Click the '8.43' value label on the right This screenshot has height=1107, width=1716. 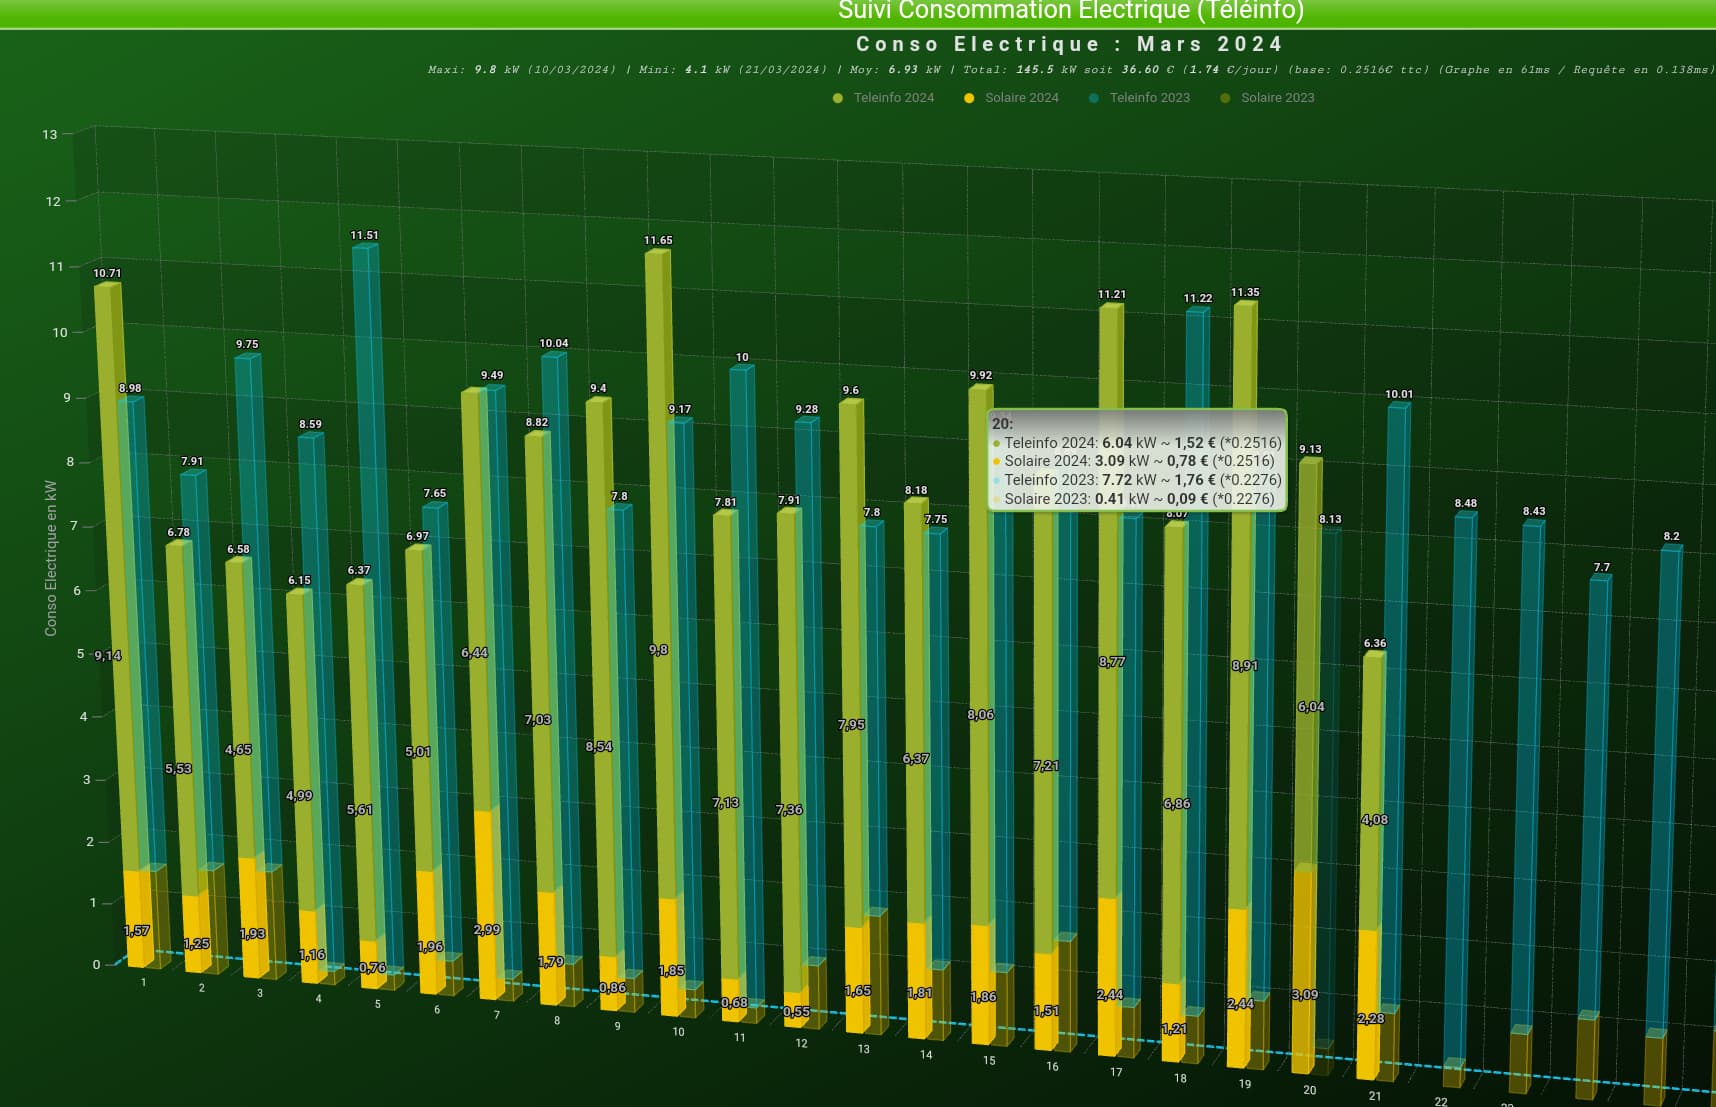[x=1534, y=512]
